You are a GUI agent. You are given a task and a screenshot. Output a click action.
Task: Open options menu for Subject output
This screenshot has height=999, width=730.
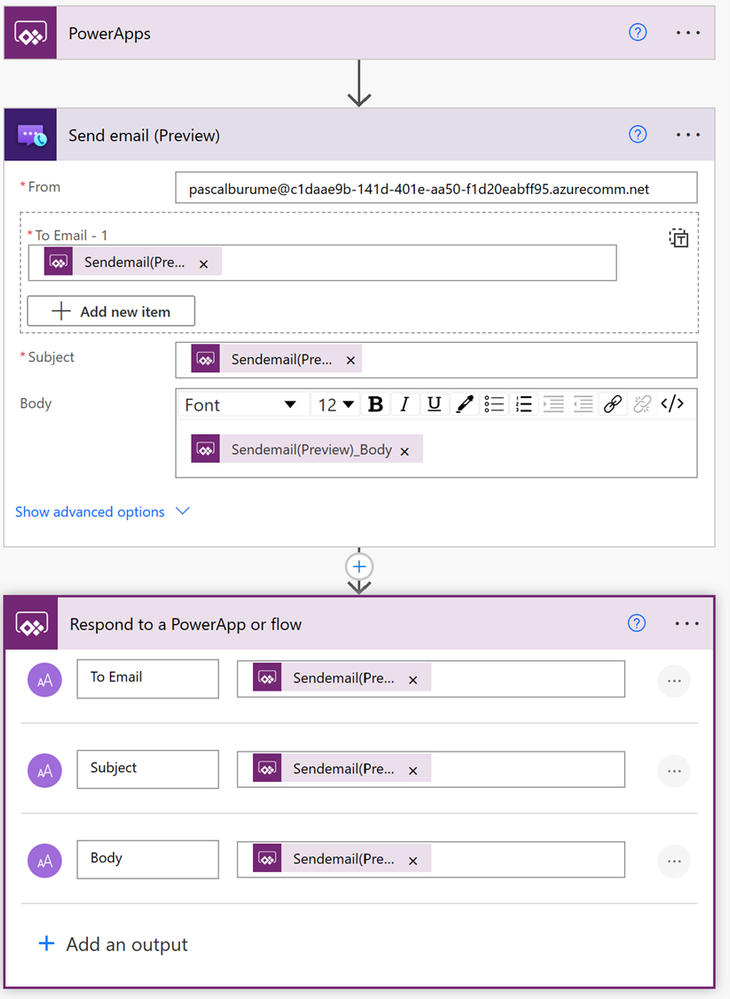pos(674,772)
